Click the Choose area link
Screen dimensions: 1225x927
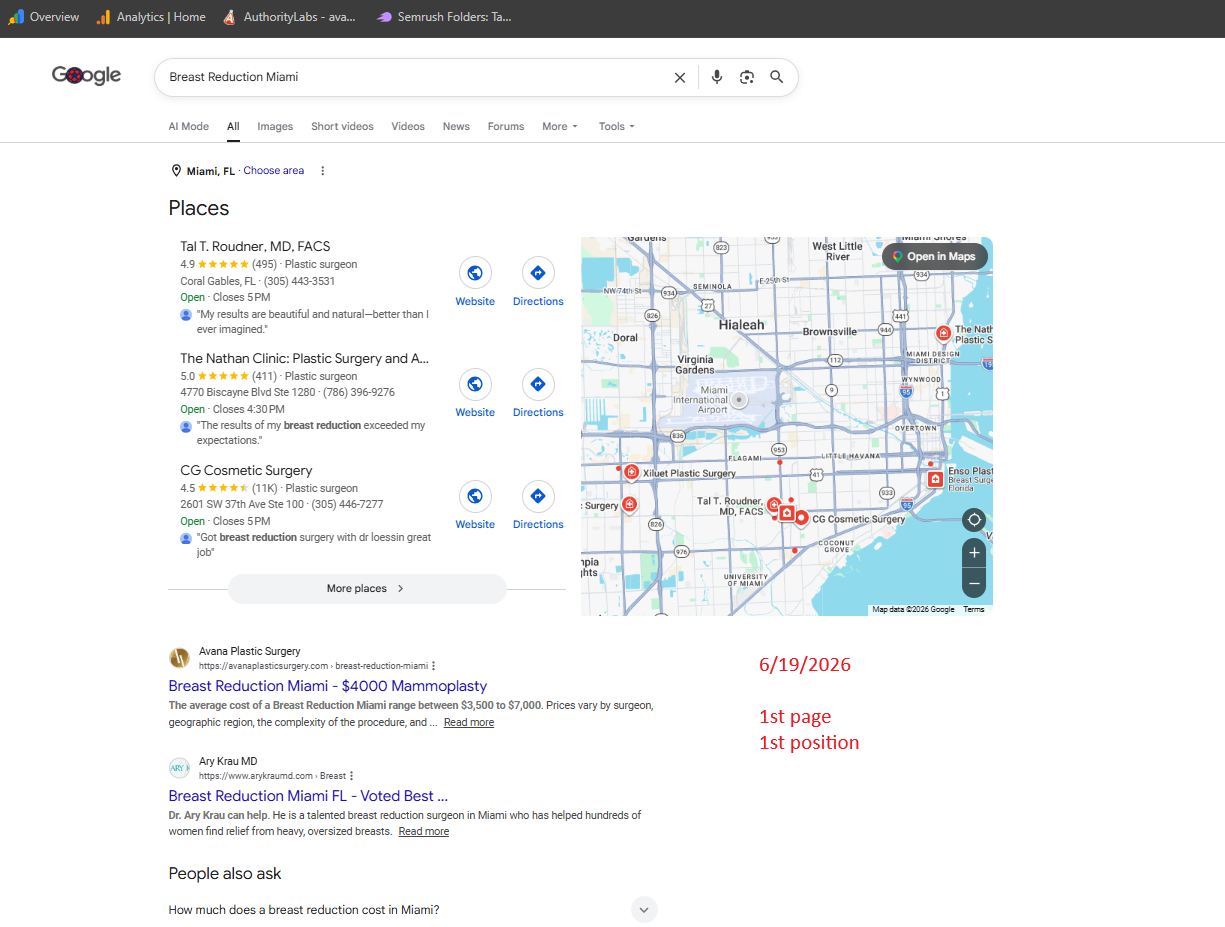point(273,171)
